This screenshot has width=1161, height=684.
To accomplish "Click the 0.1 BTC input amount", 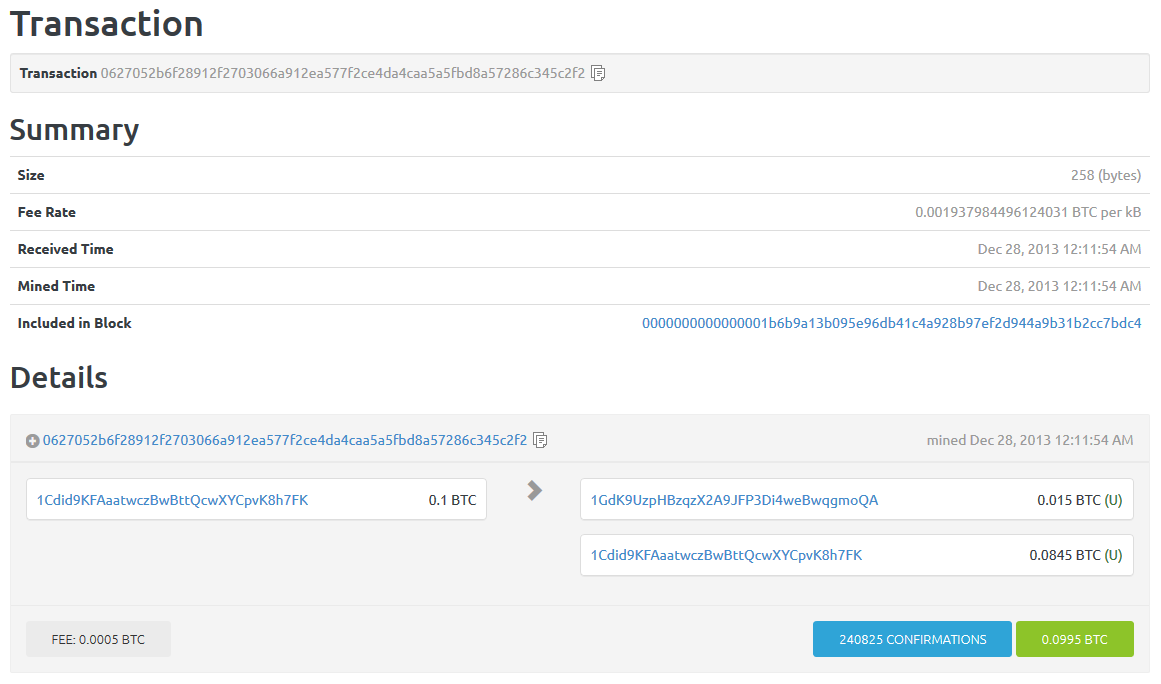I will (452, 500).
